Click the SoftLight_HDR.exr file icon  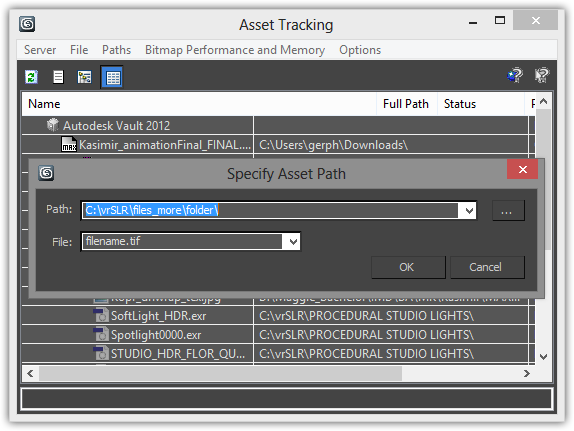101,315
